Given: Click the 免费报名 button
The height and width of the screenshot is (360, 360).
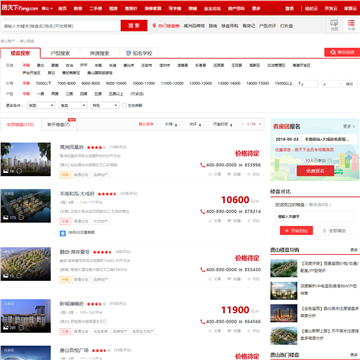Looking at the screenshot, I should (x=315, y=171).
